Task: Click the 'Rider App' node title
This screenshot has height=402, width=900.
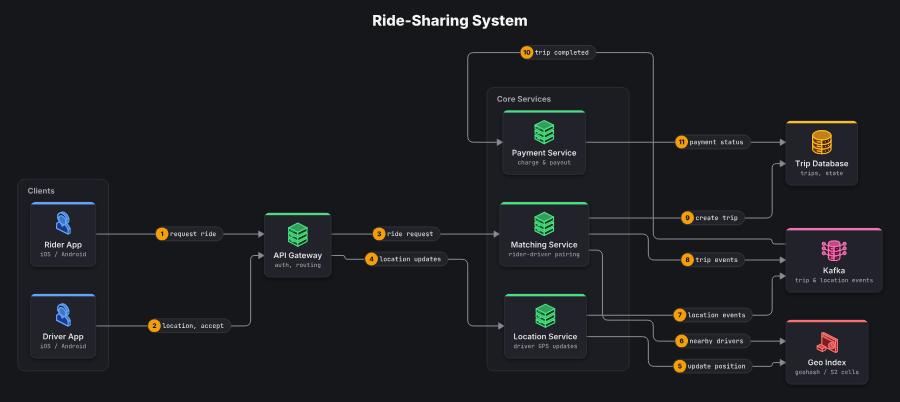Action: (x=63, y=244)
